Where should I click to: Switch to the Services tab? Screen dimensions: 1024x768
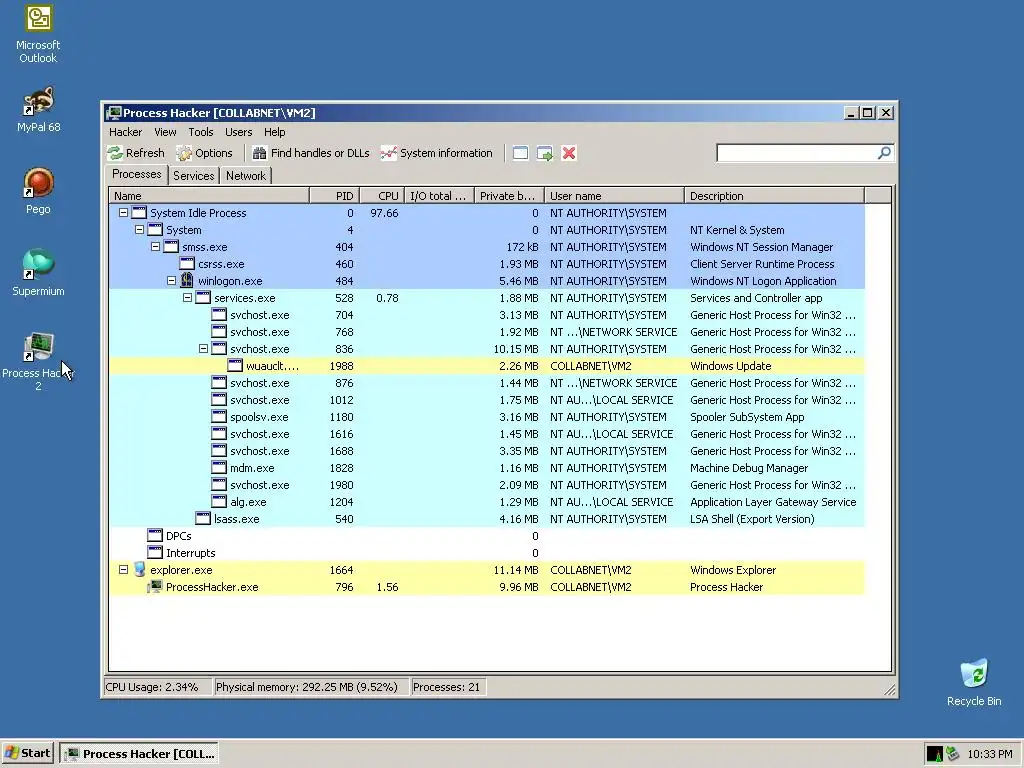tap(193, 176)
